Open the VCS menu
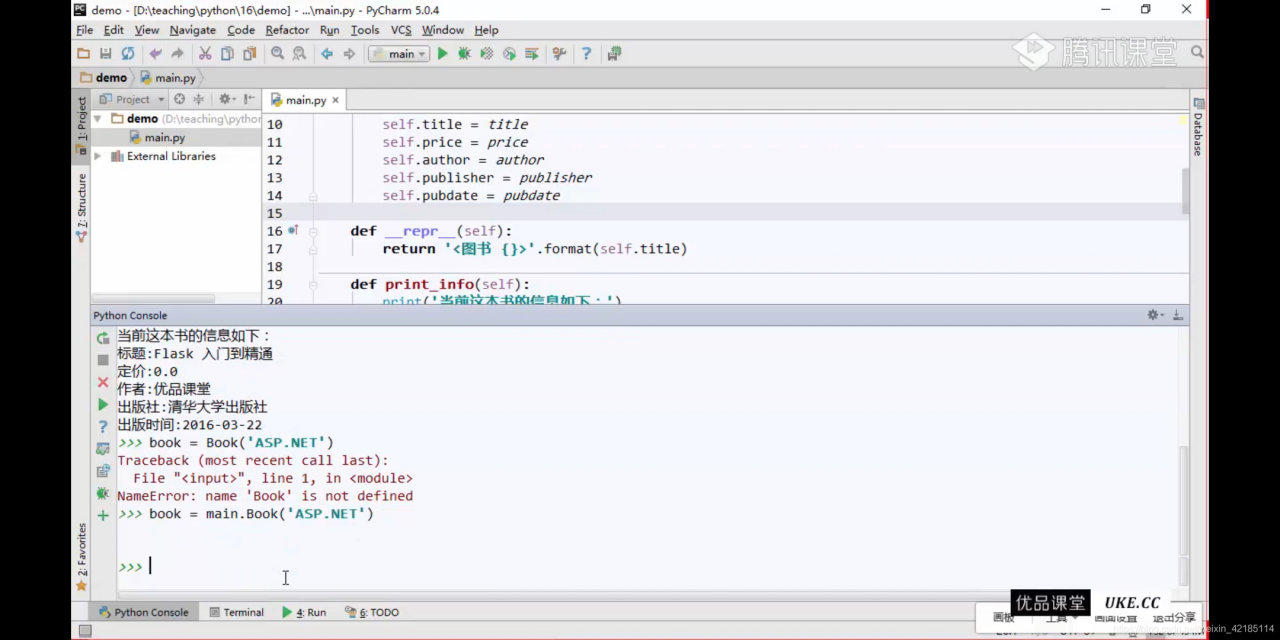This screenshot has width=1280, height=640. tap(401, 30)
